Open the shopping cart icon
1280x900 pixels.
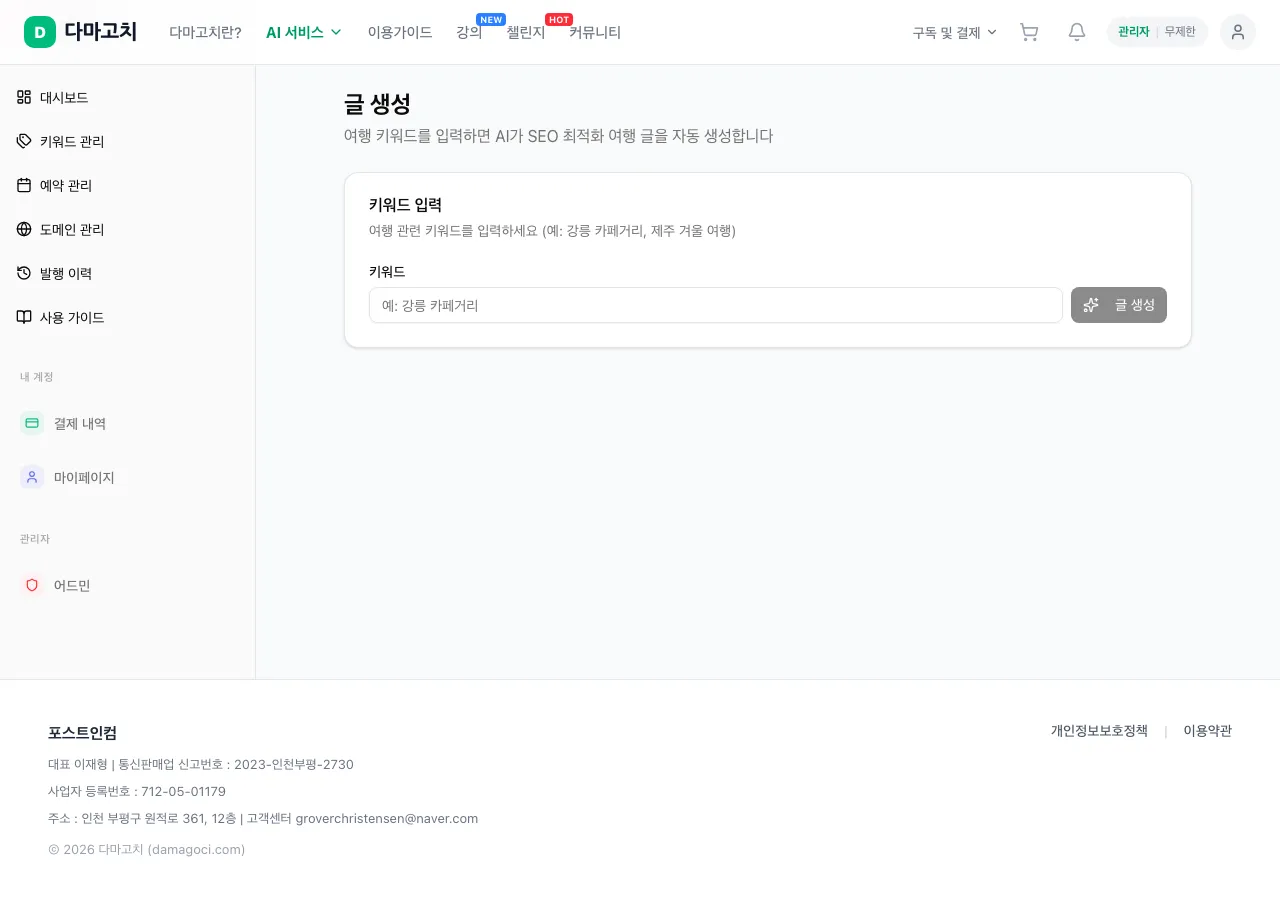pyautogui.click(x=1029, y=32)
